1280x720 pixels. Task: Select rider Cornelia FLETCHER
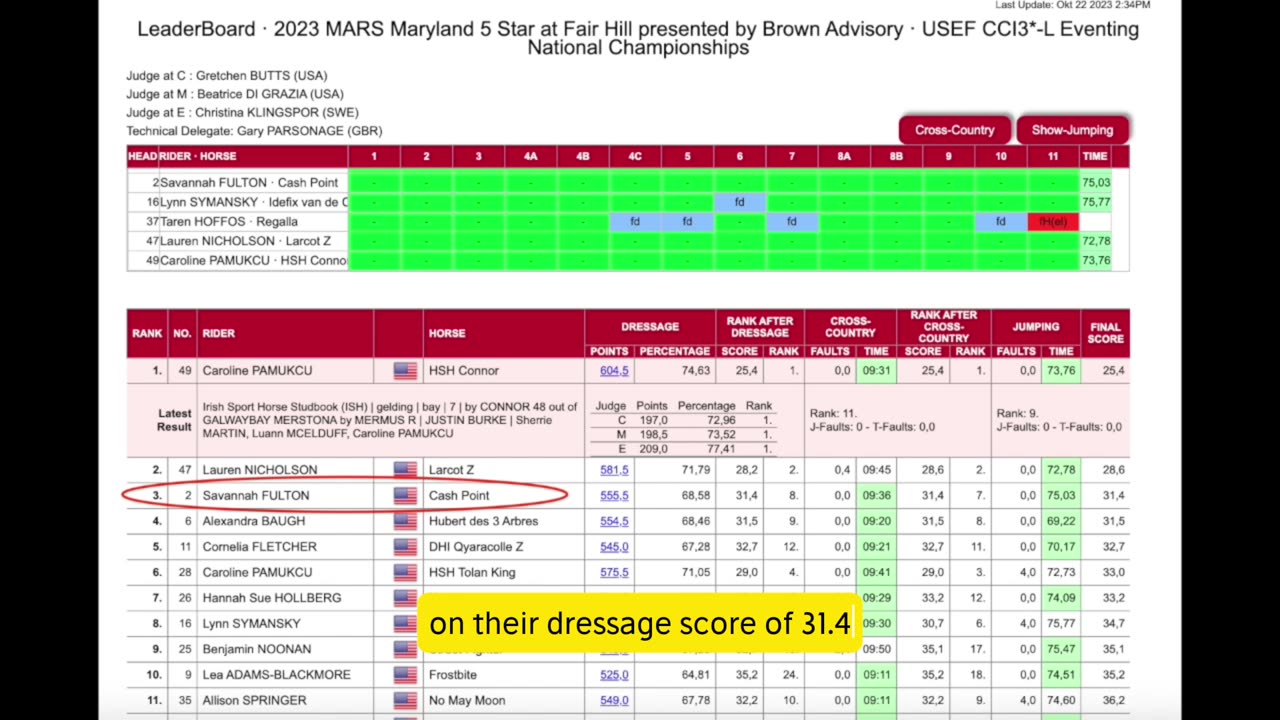(259, 547)
